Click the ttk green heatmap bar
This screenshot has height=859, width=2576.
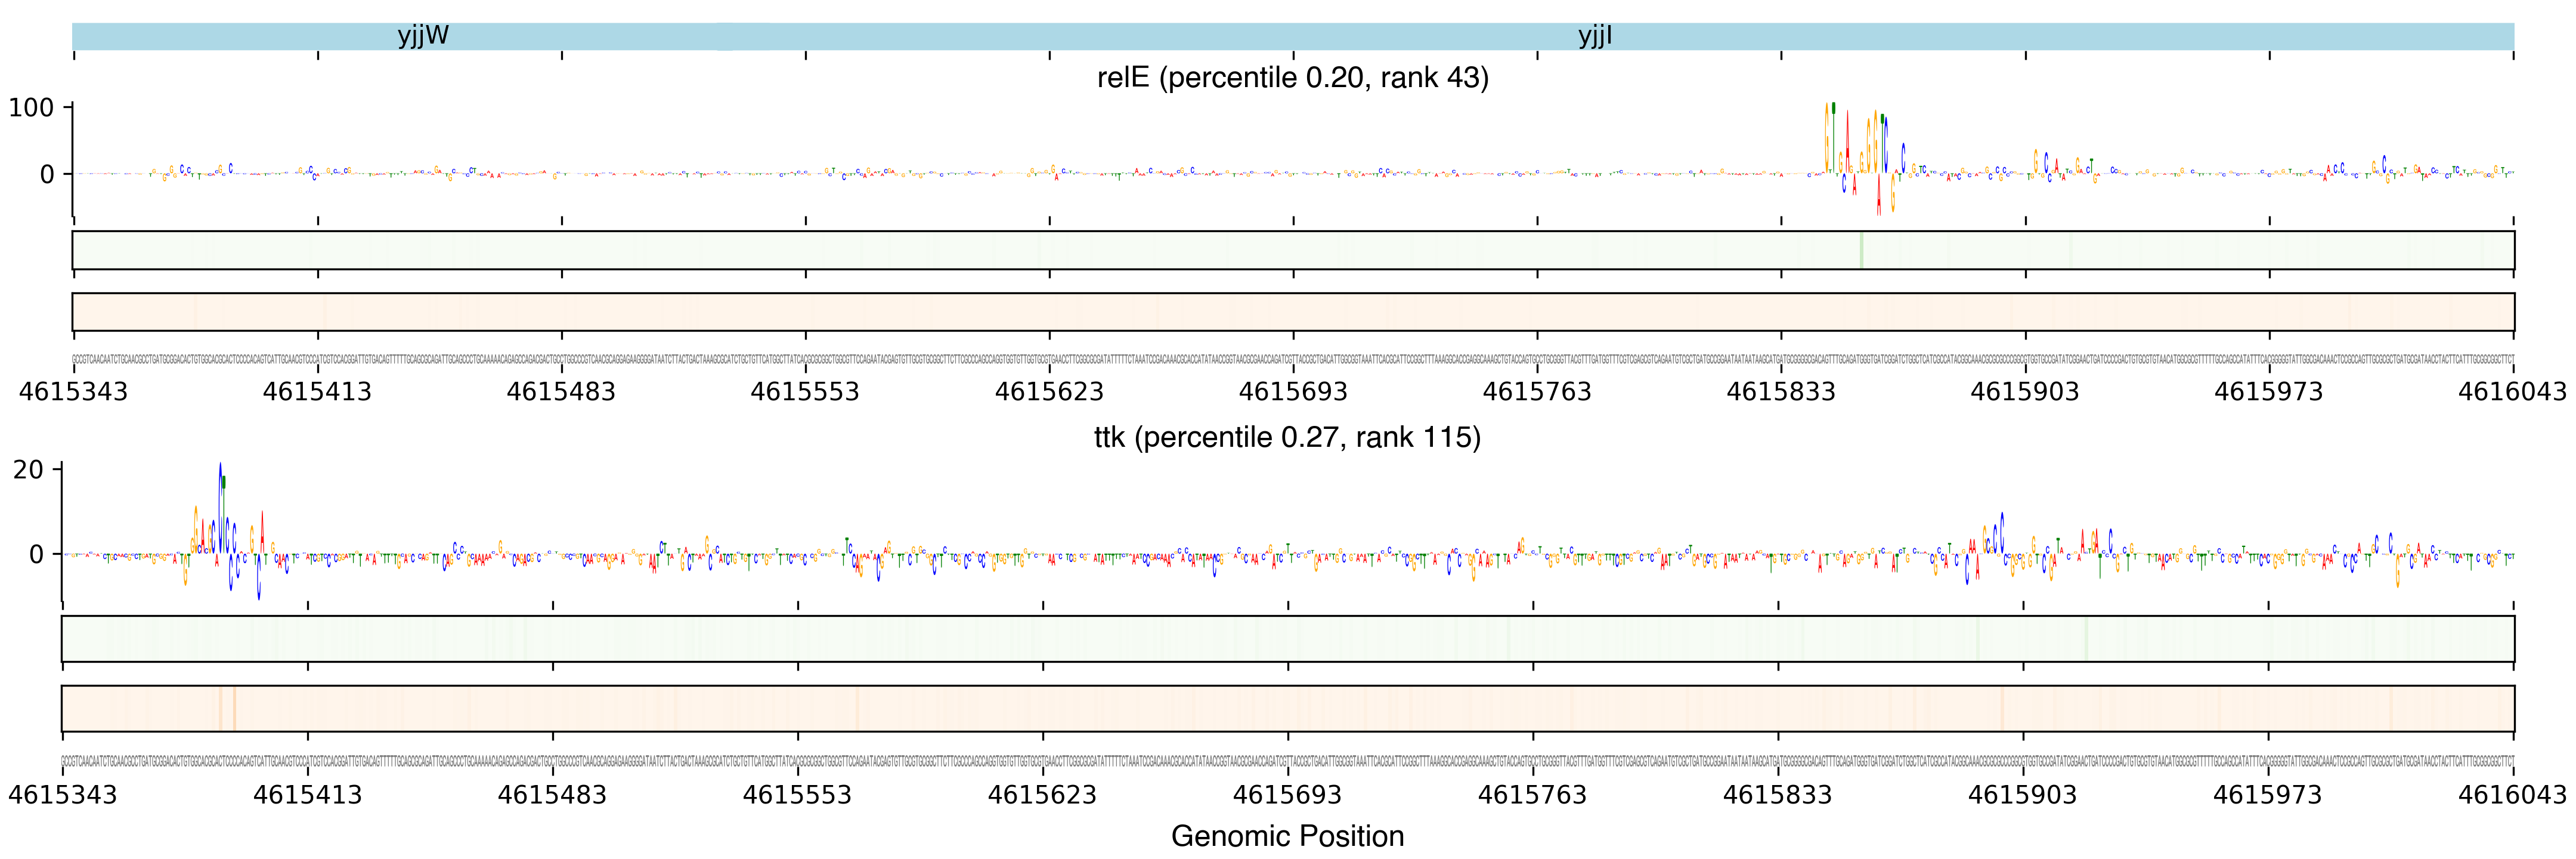click(1287, 639)
